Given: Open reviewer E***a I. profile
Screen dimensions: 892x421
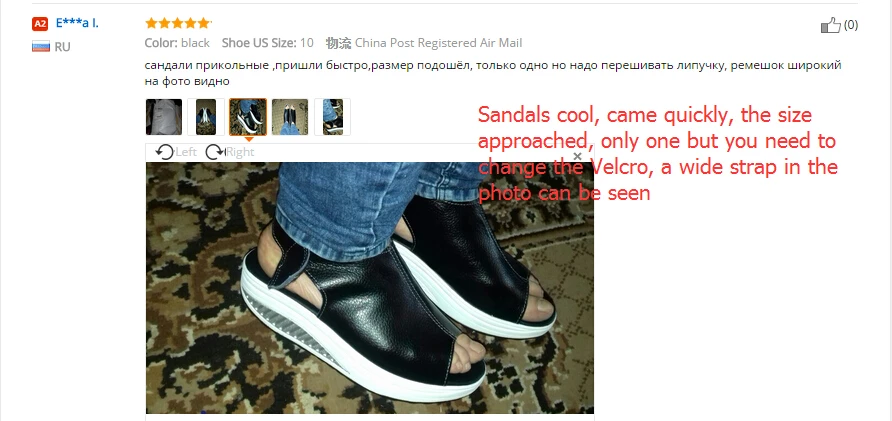Looking at the screenshot, I should (77, 23).
